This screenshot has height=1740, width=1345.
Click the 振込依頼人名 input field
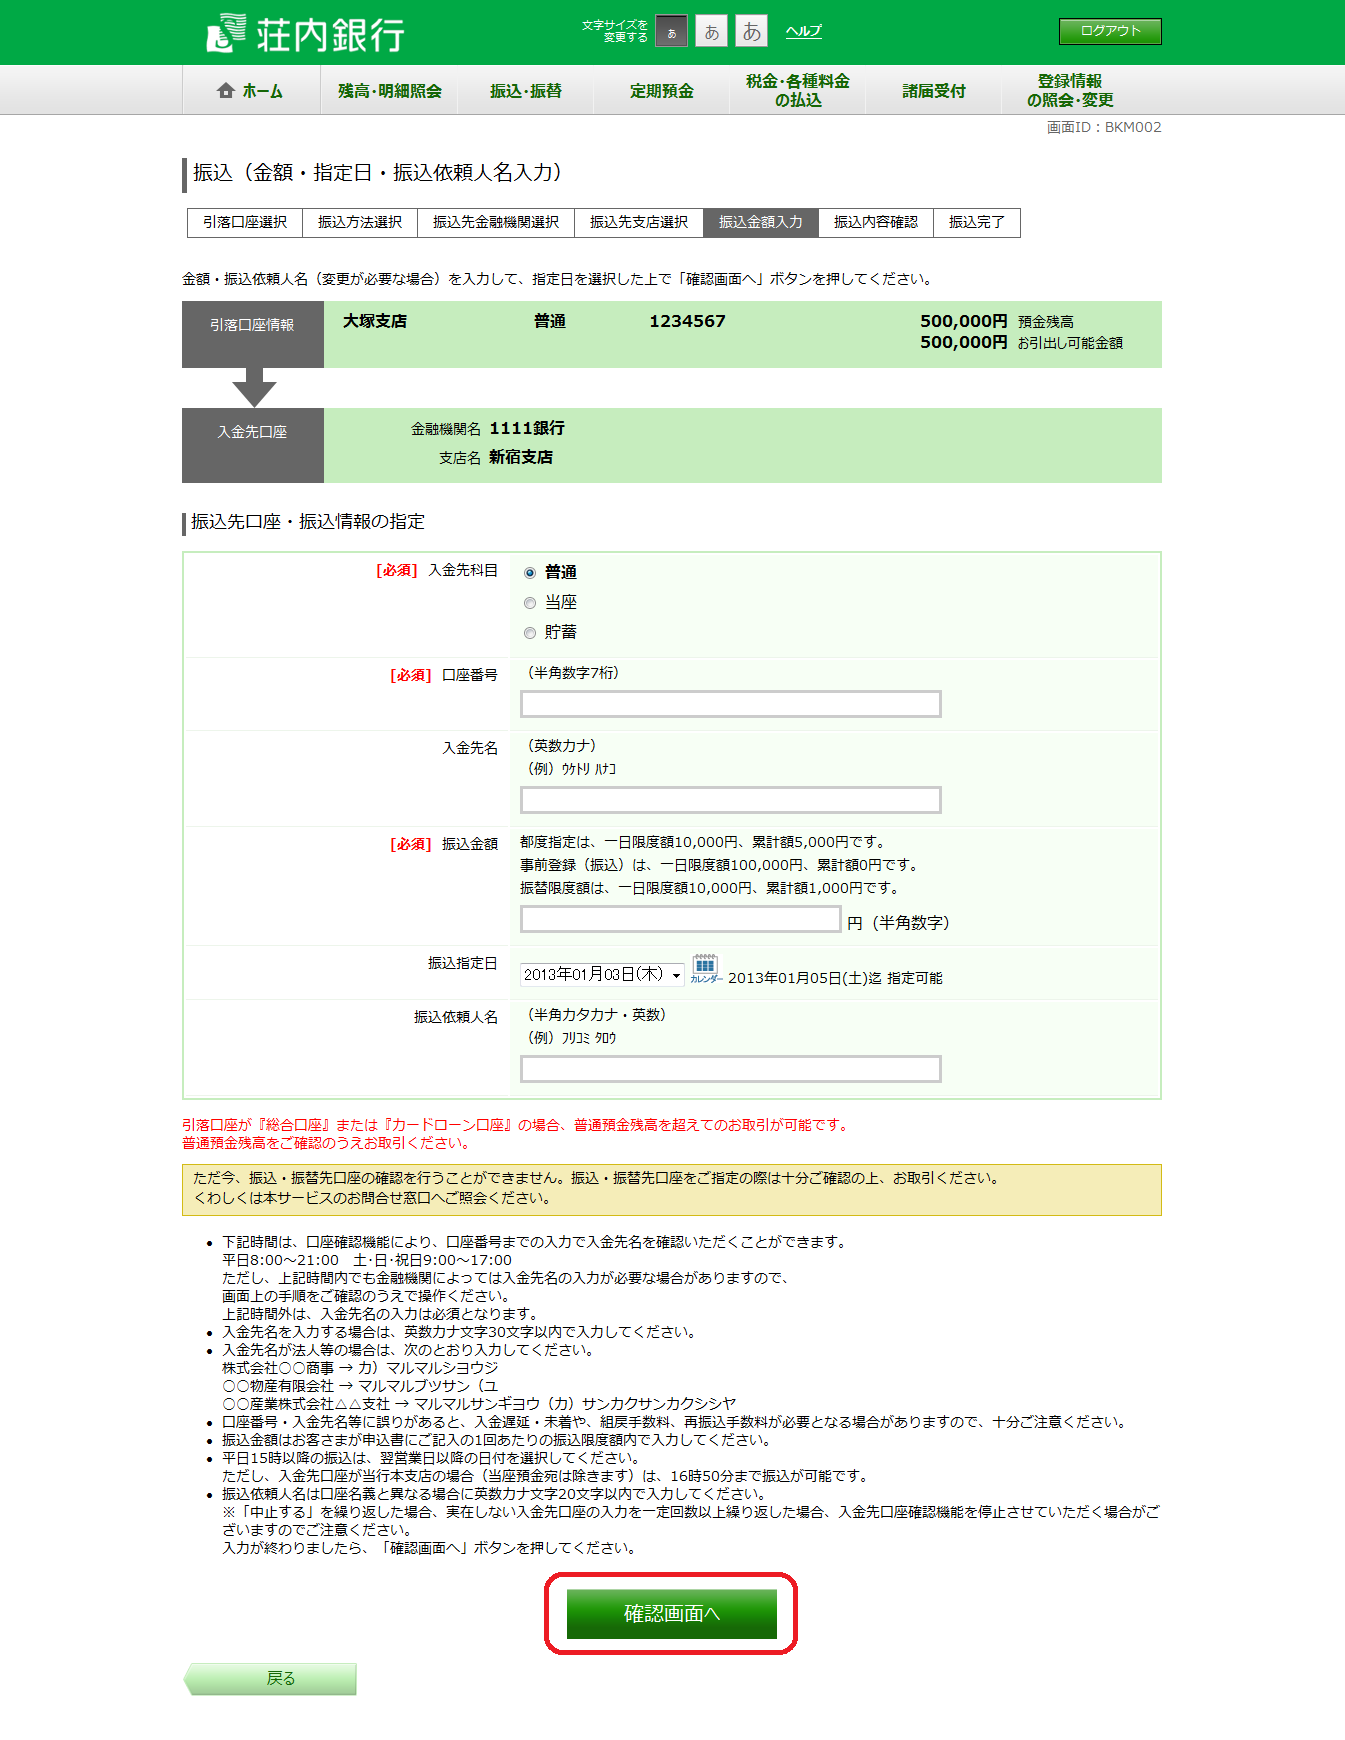731,1069
